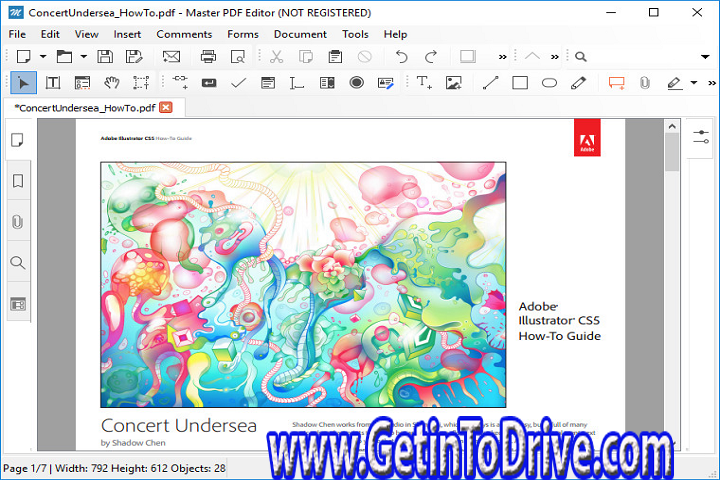Undo the last action
This screenshot has width=720, height=480.
(x=402, y=56)
